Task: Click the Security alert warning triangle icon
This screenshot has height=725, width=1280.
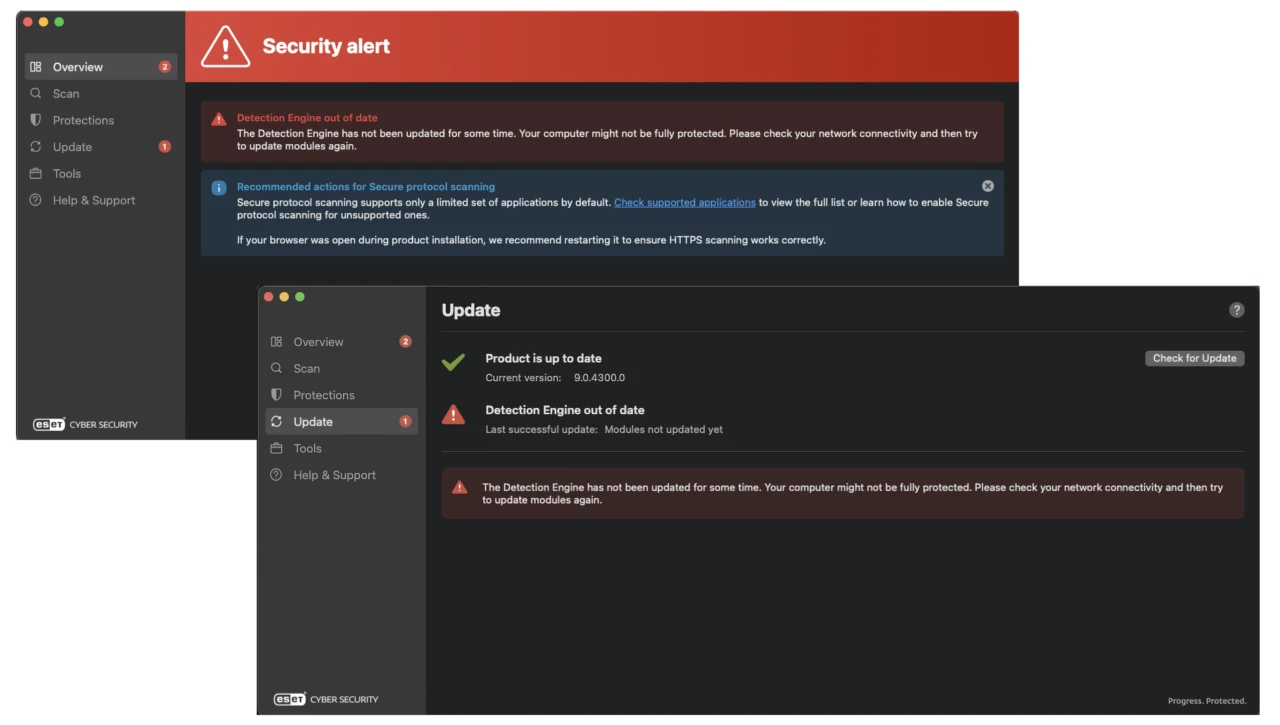Action: [x=225, y=46]
